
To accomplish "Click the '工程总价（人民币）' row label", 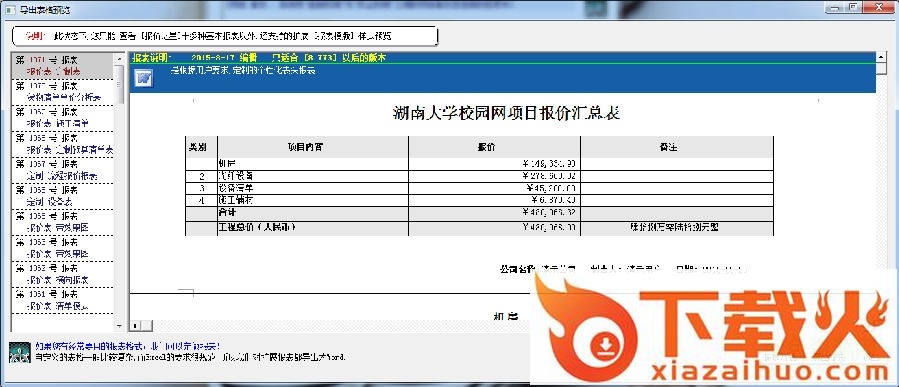I will coord(312,228).
